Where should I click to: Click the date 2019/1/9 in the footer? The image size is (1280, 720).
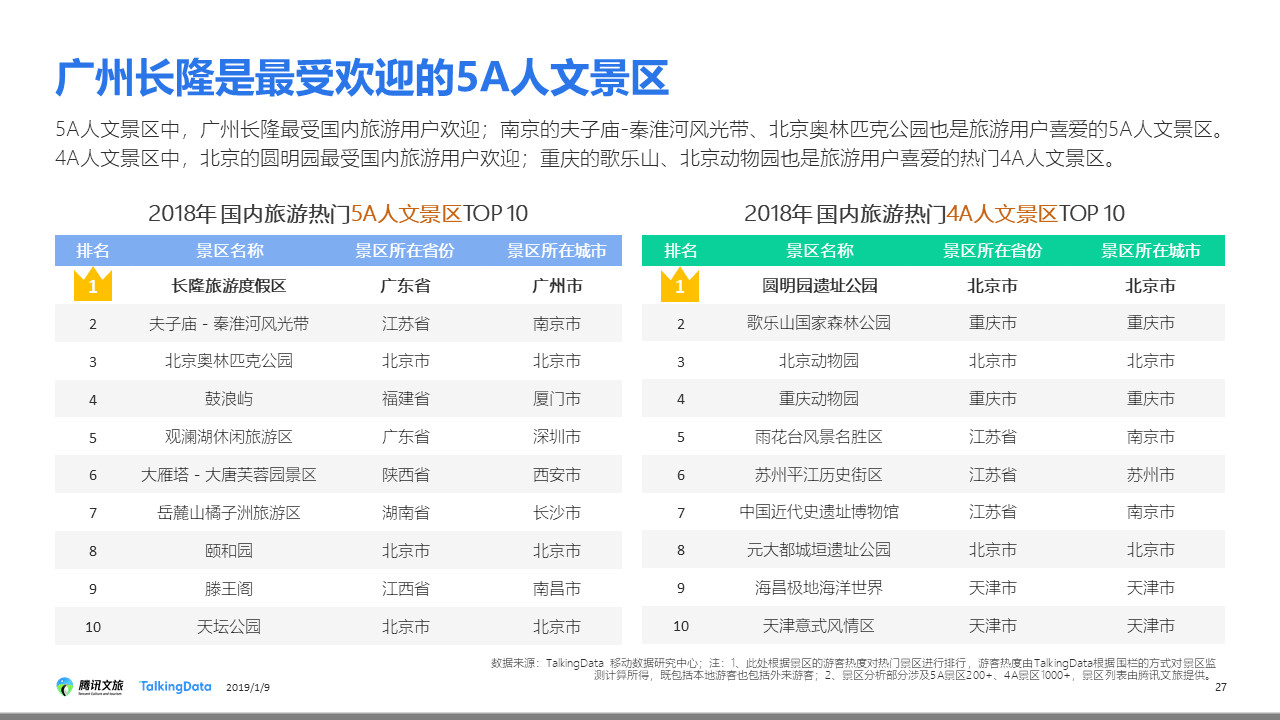click(248, 688)
